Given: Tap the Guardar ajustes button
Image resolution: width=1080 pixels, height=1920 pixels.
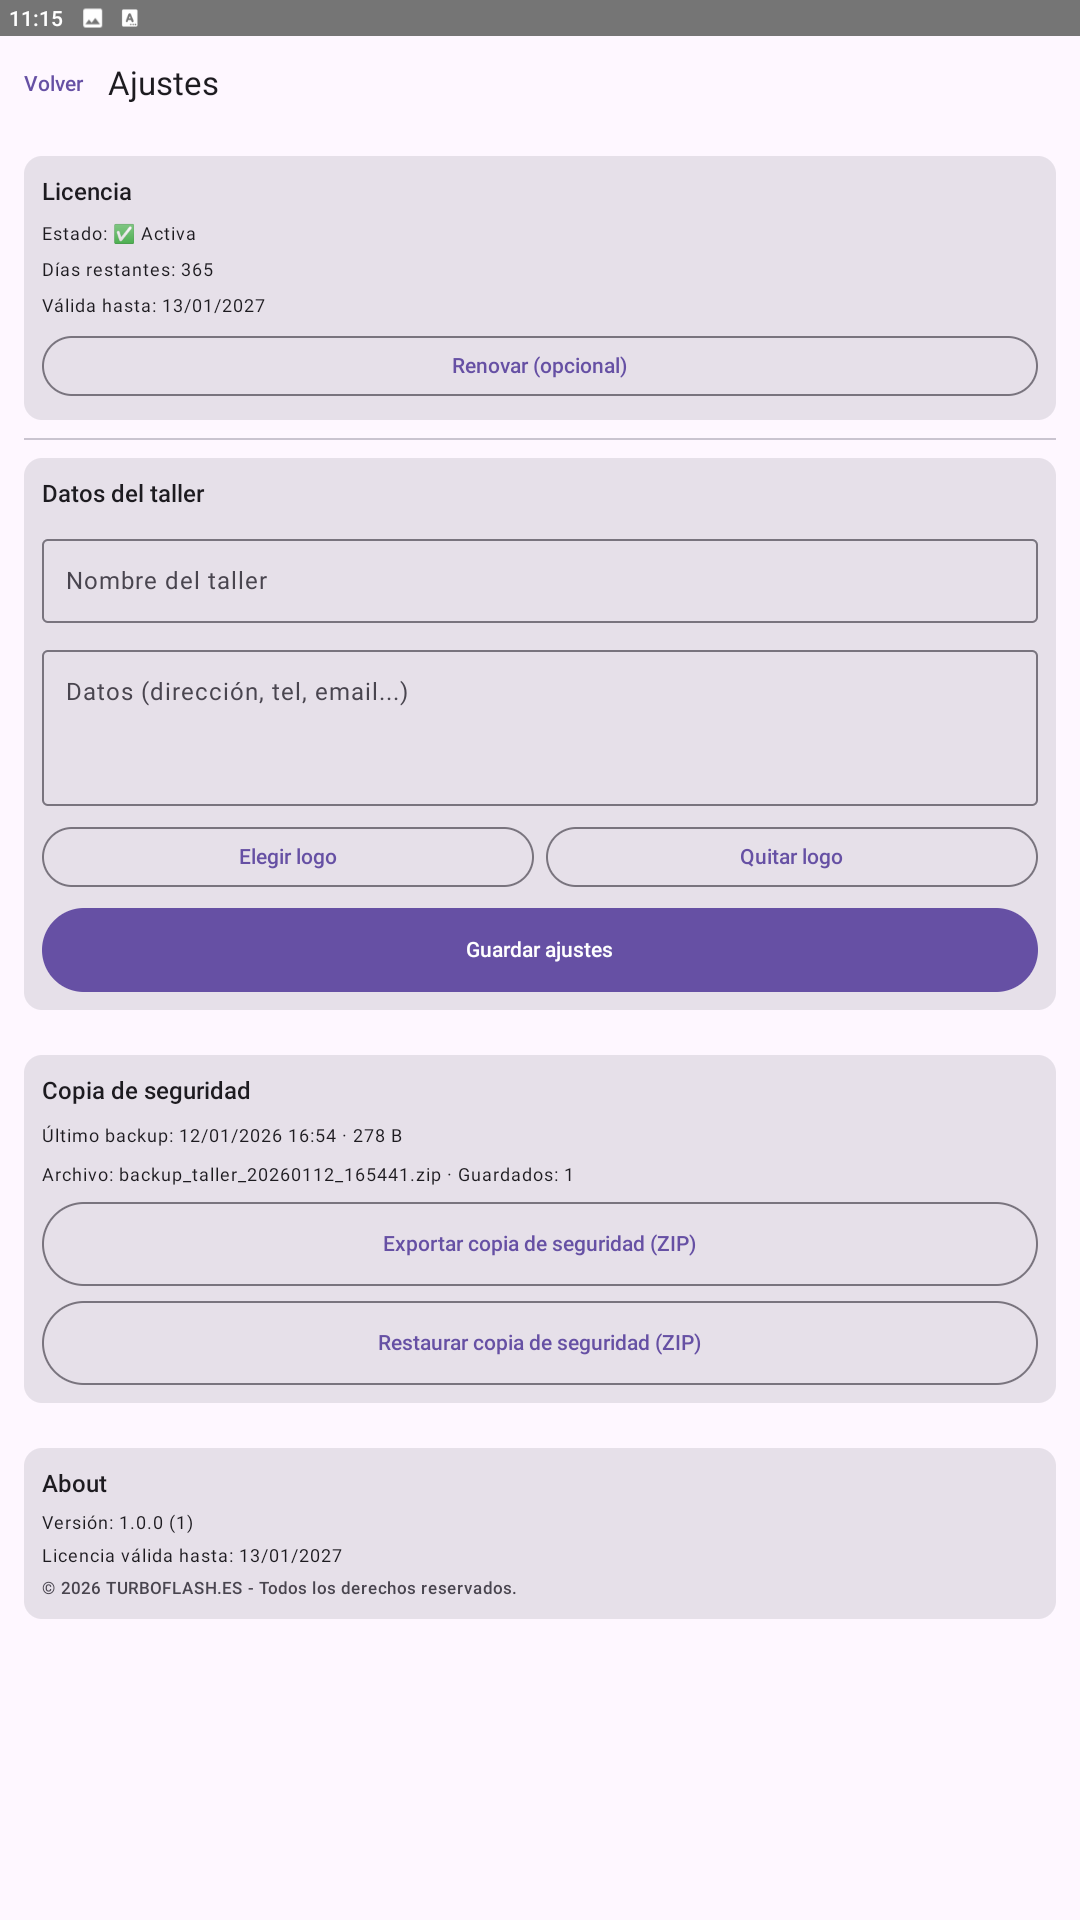Looking at the screenshot, I should coord(539,950).
